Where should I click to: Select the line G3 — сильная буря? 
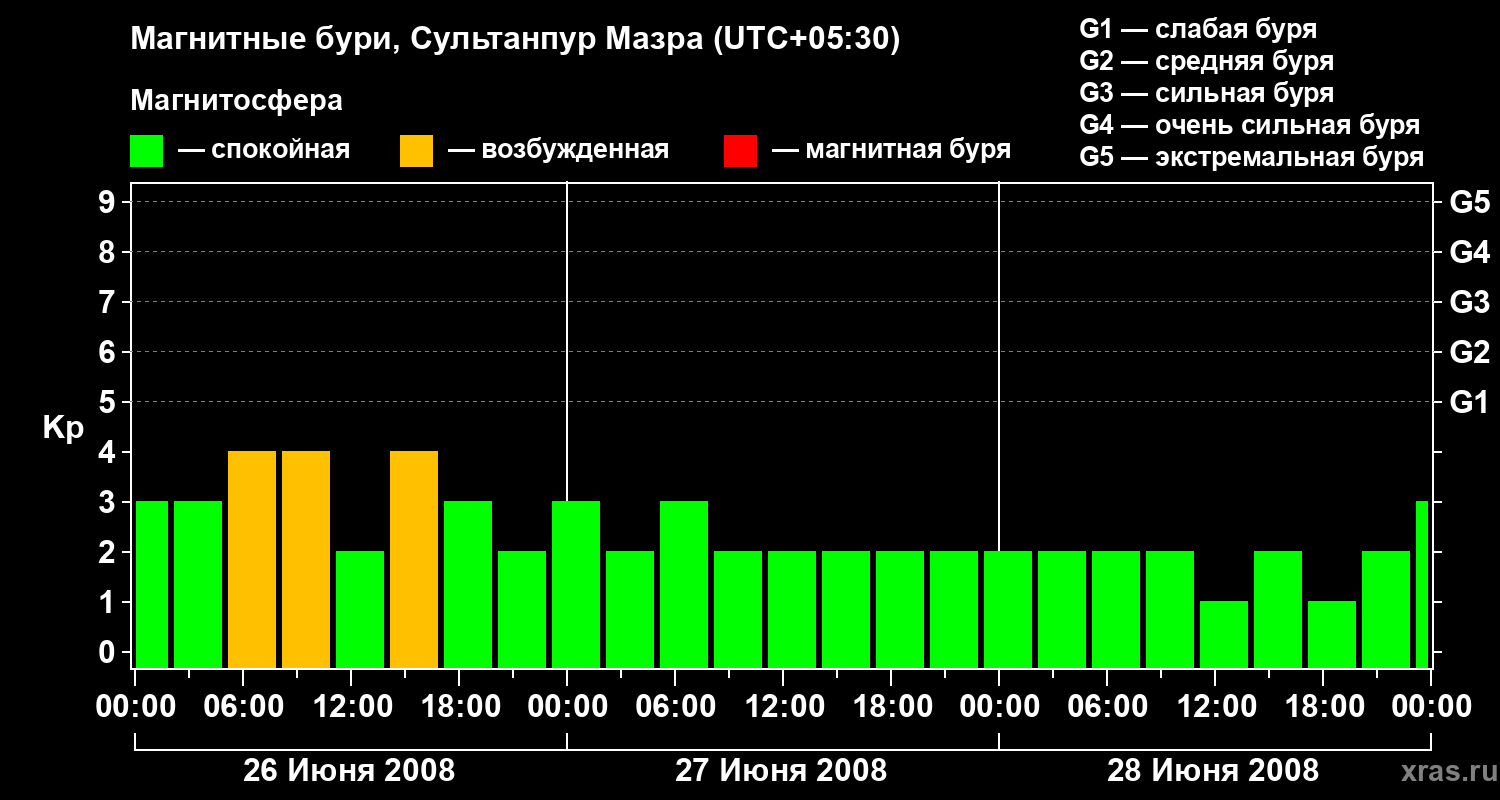pyautogui.click(x=1207, y=93)
